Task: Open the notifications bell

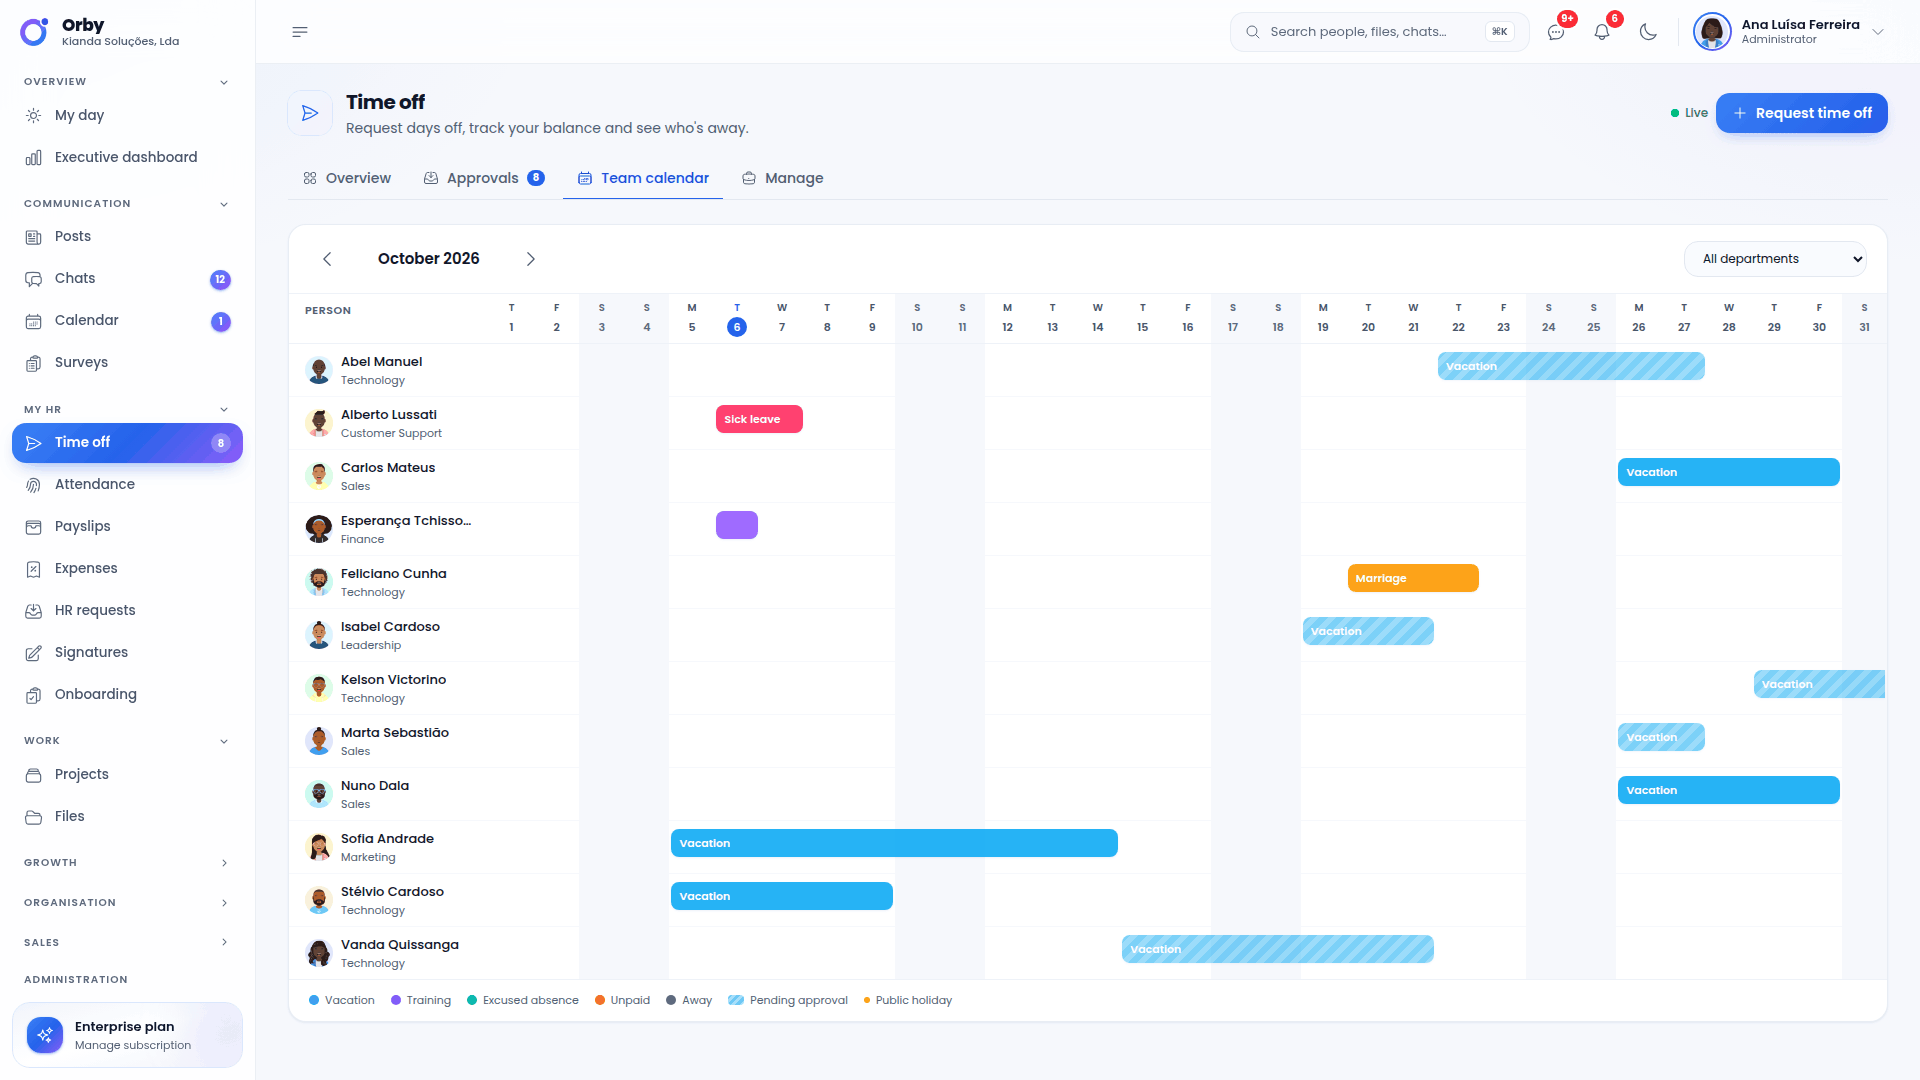Action: pos(1602,32)
